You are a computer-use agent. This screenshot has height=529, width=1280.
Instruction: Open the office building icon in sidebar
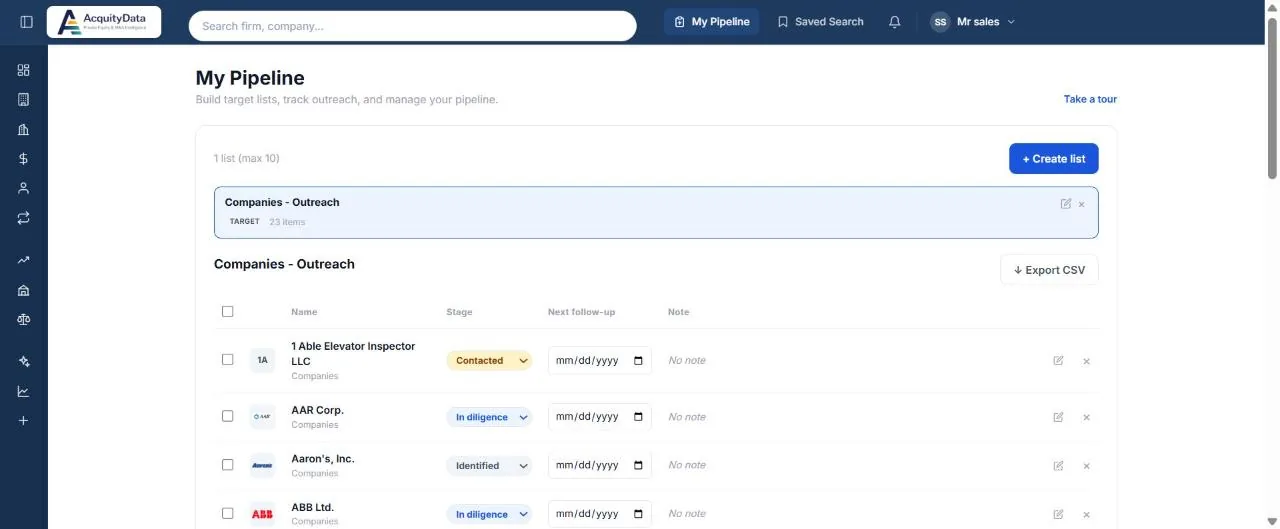(x=24, y=99)
